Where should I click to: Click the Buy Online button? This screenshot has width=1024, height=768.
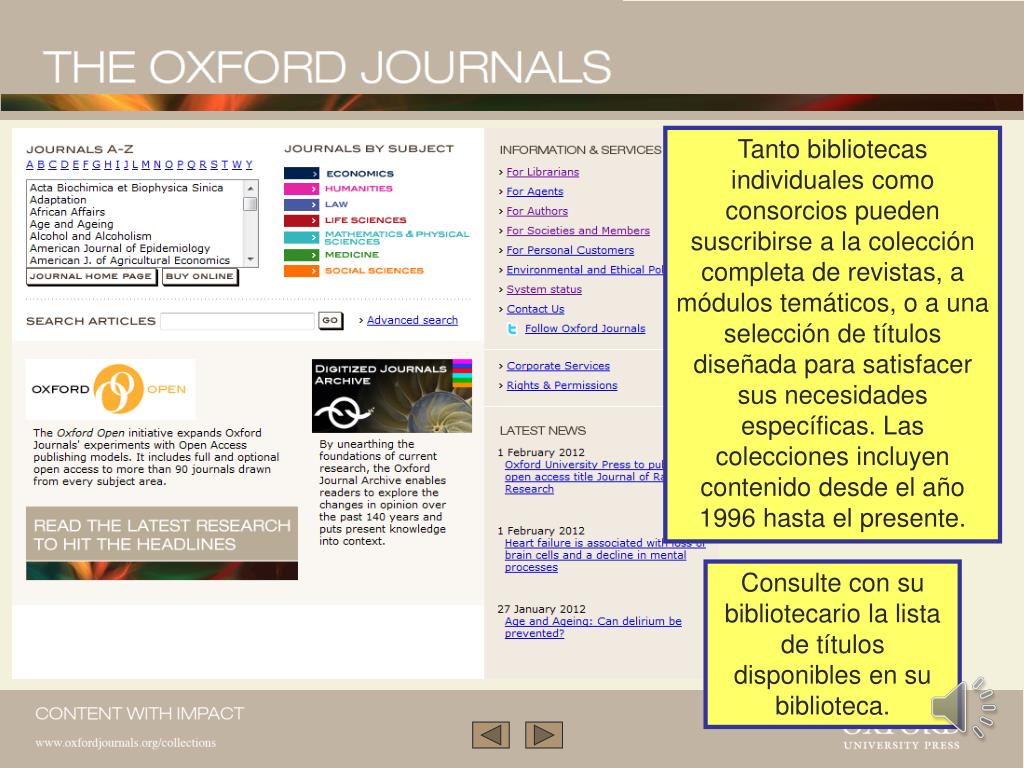[x=200, y=276]
